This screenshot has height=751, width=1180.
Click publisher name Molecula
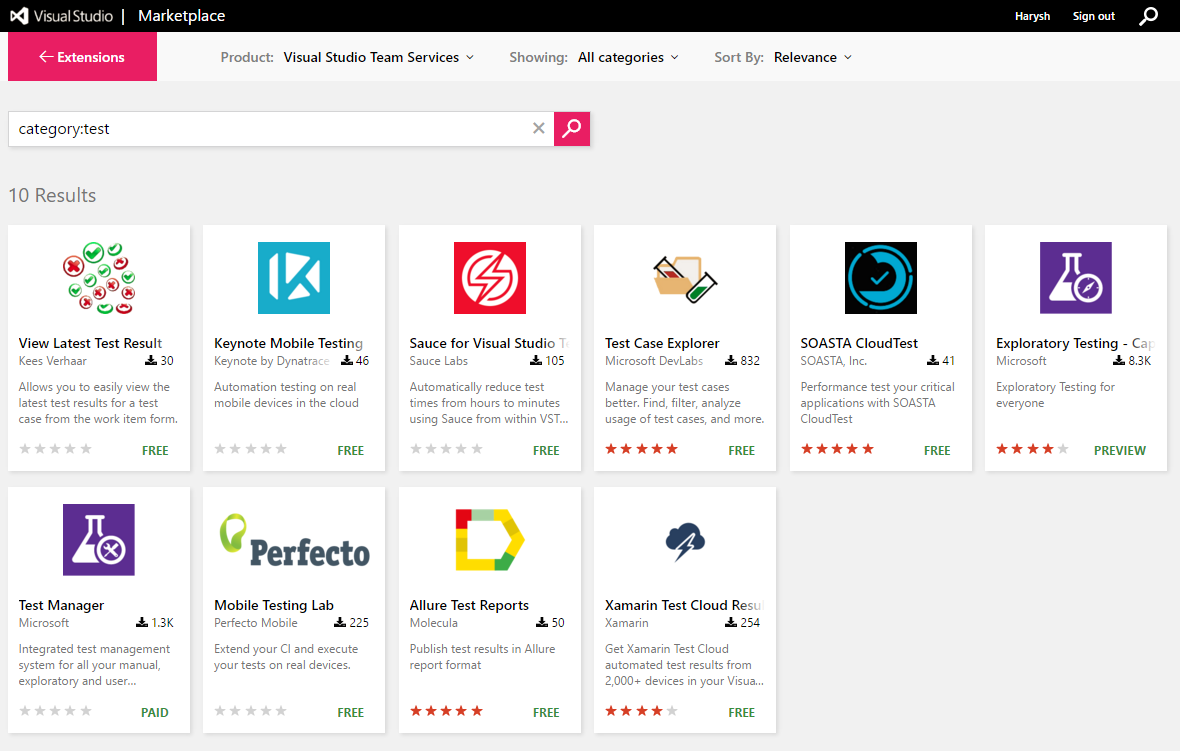pyautogui.click(x=433, y=622)
